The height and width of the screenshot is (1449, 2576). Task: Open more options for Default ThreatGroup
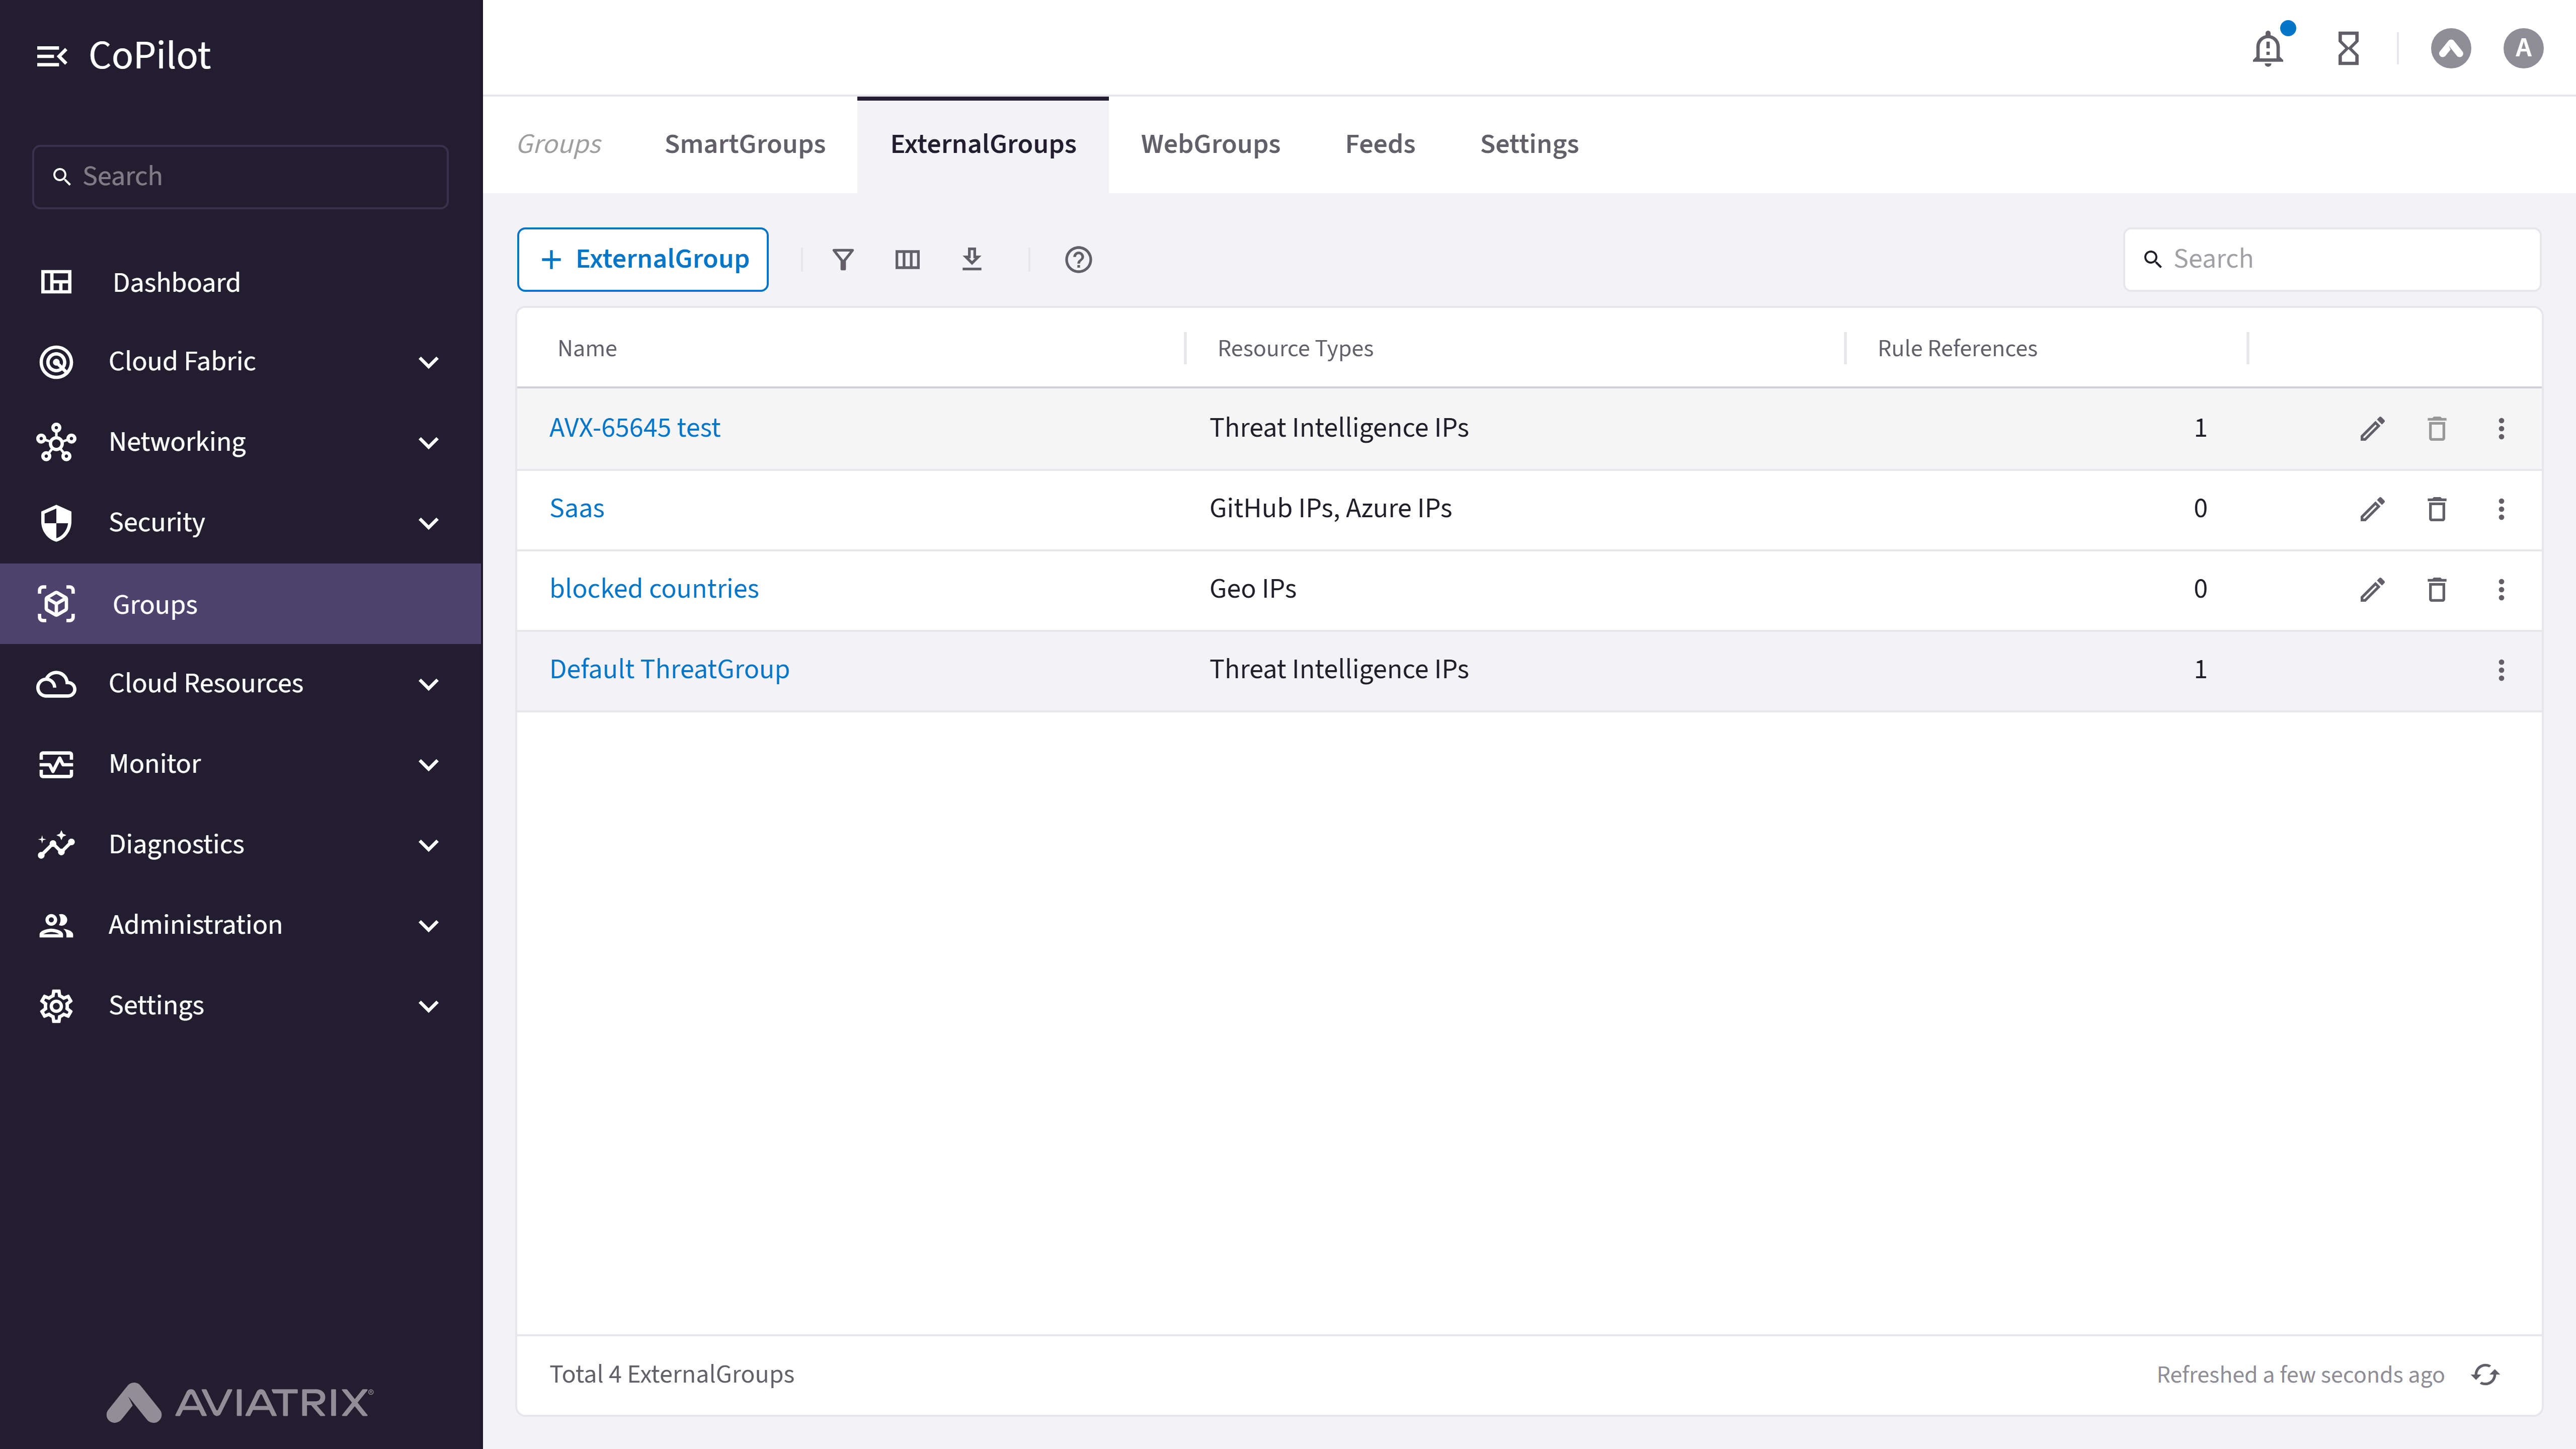[x=2501, y=670]
